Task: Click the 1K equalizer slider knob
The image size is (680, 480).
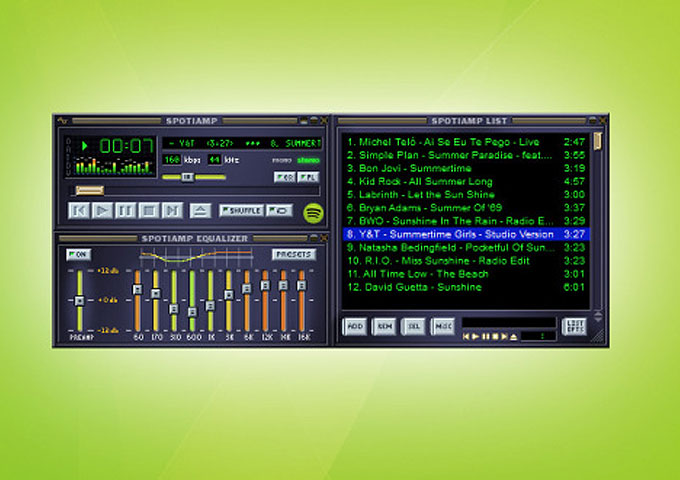Action: [x=210, y=306]
